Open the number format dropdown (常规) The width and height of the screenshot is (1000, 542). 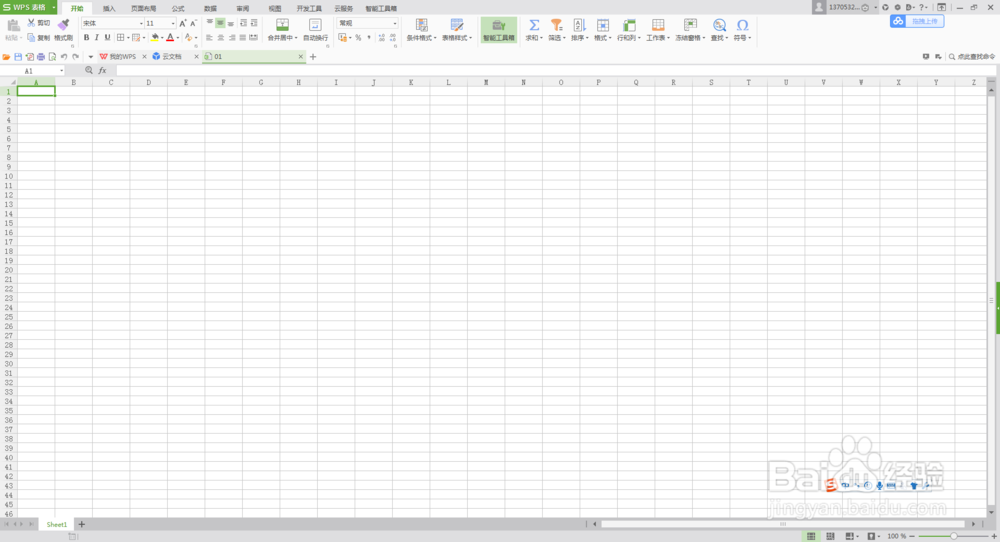tap(395, 24)
